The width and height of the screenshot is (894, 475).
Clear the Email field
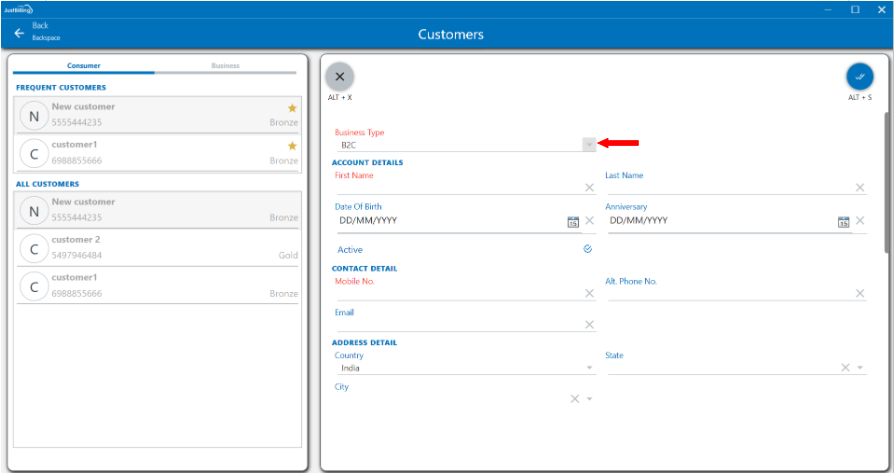click(x=589, y=324)
